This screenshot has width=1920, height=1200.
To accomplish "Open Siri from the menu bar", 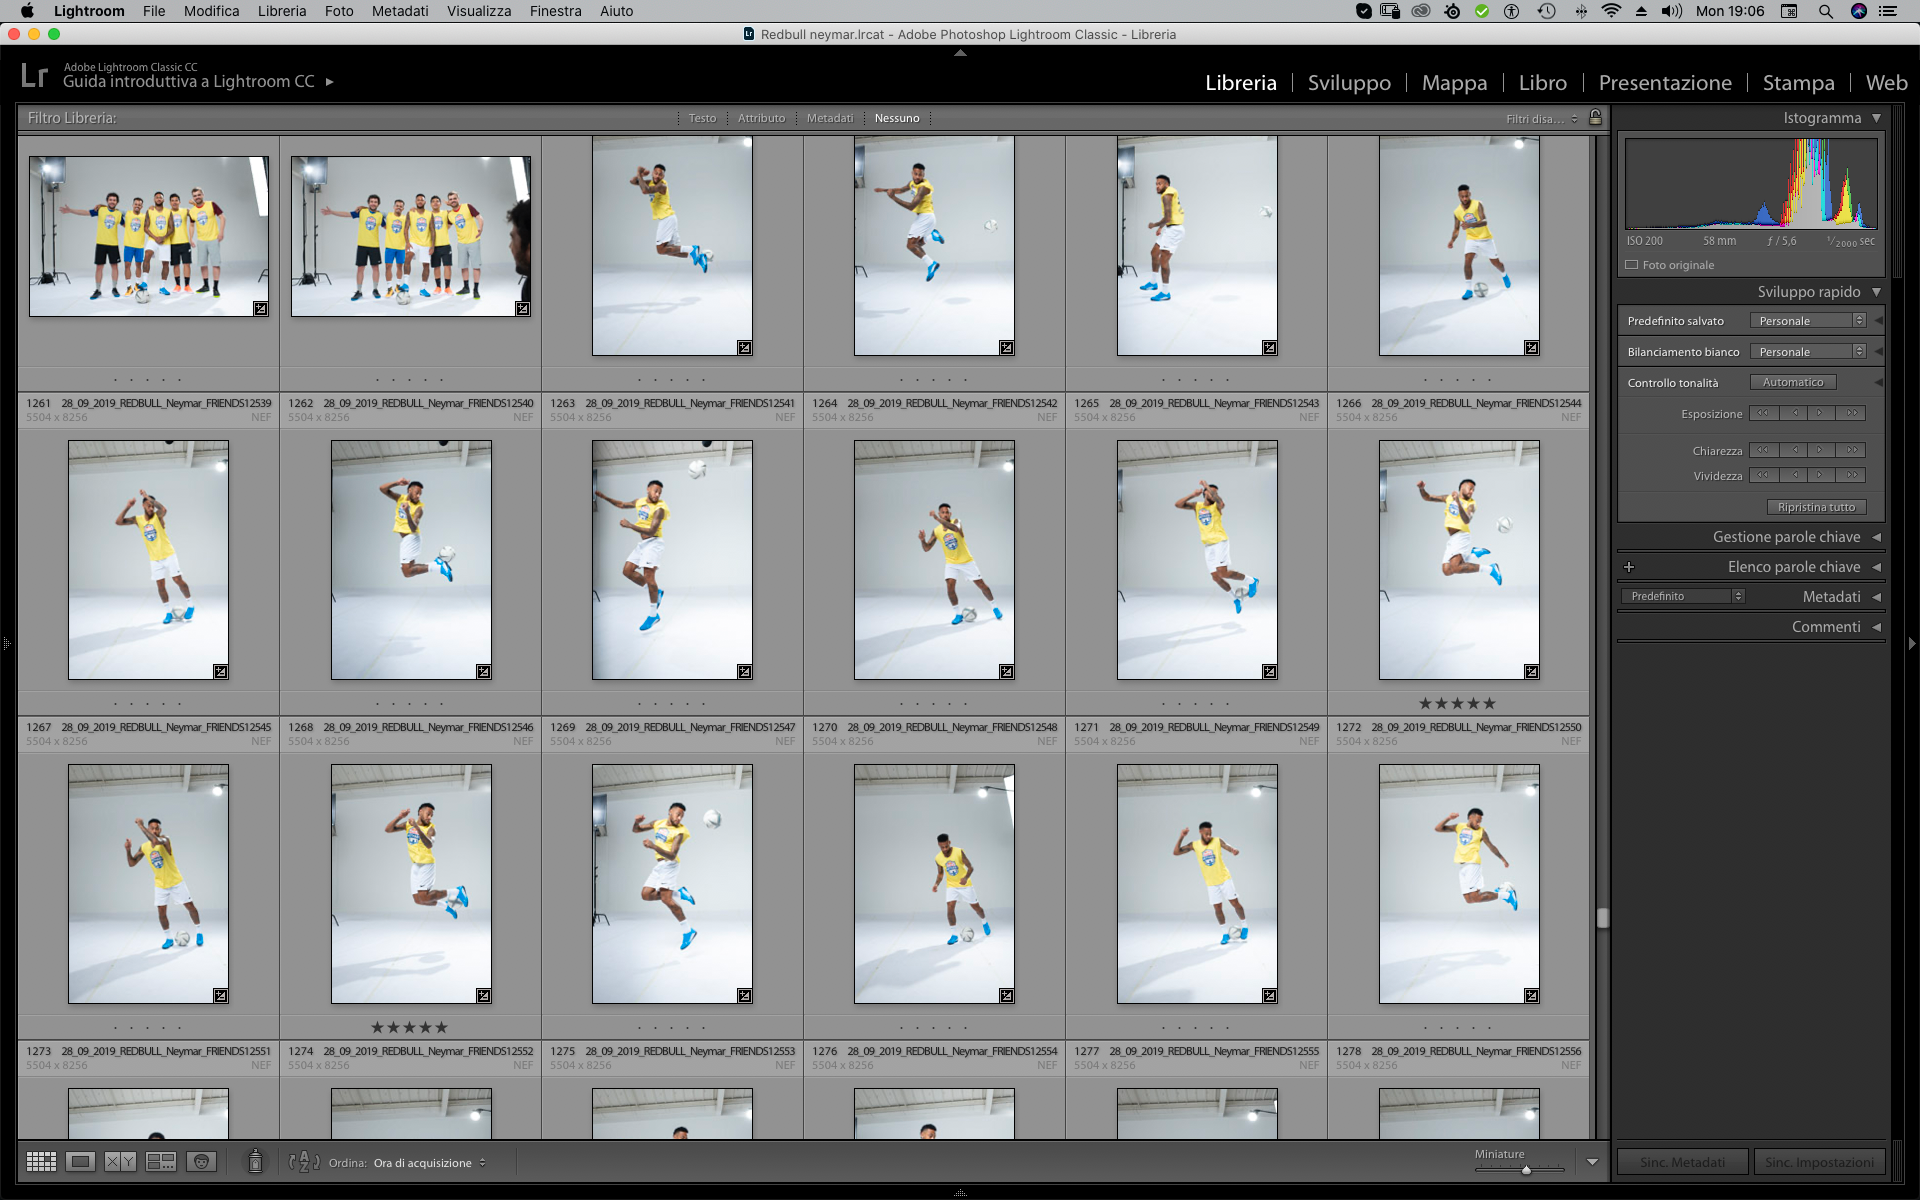I will [1859, 11].
